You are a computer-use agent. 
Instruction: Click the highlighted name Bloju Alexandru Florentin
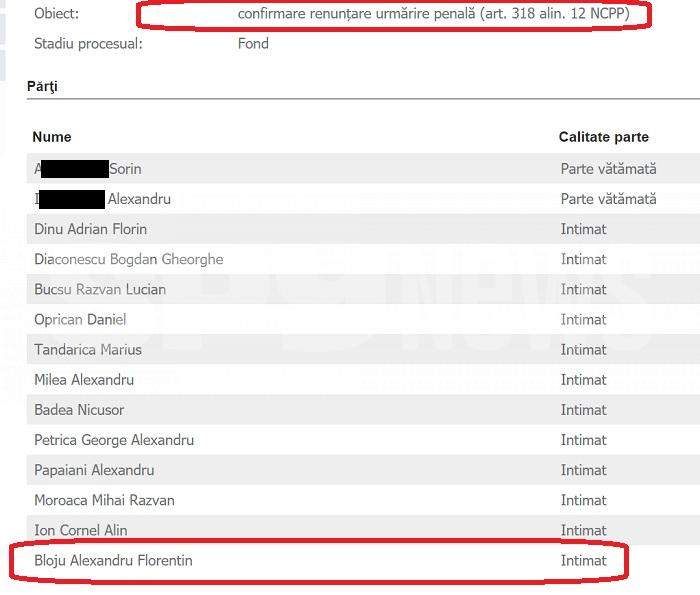(x=113, y=561)
